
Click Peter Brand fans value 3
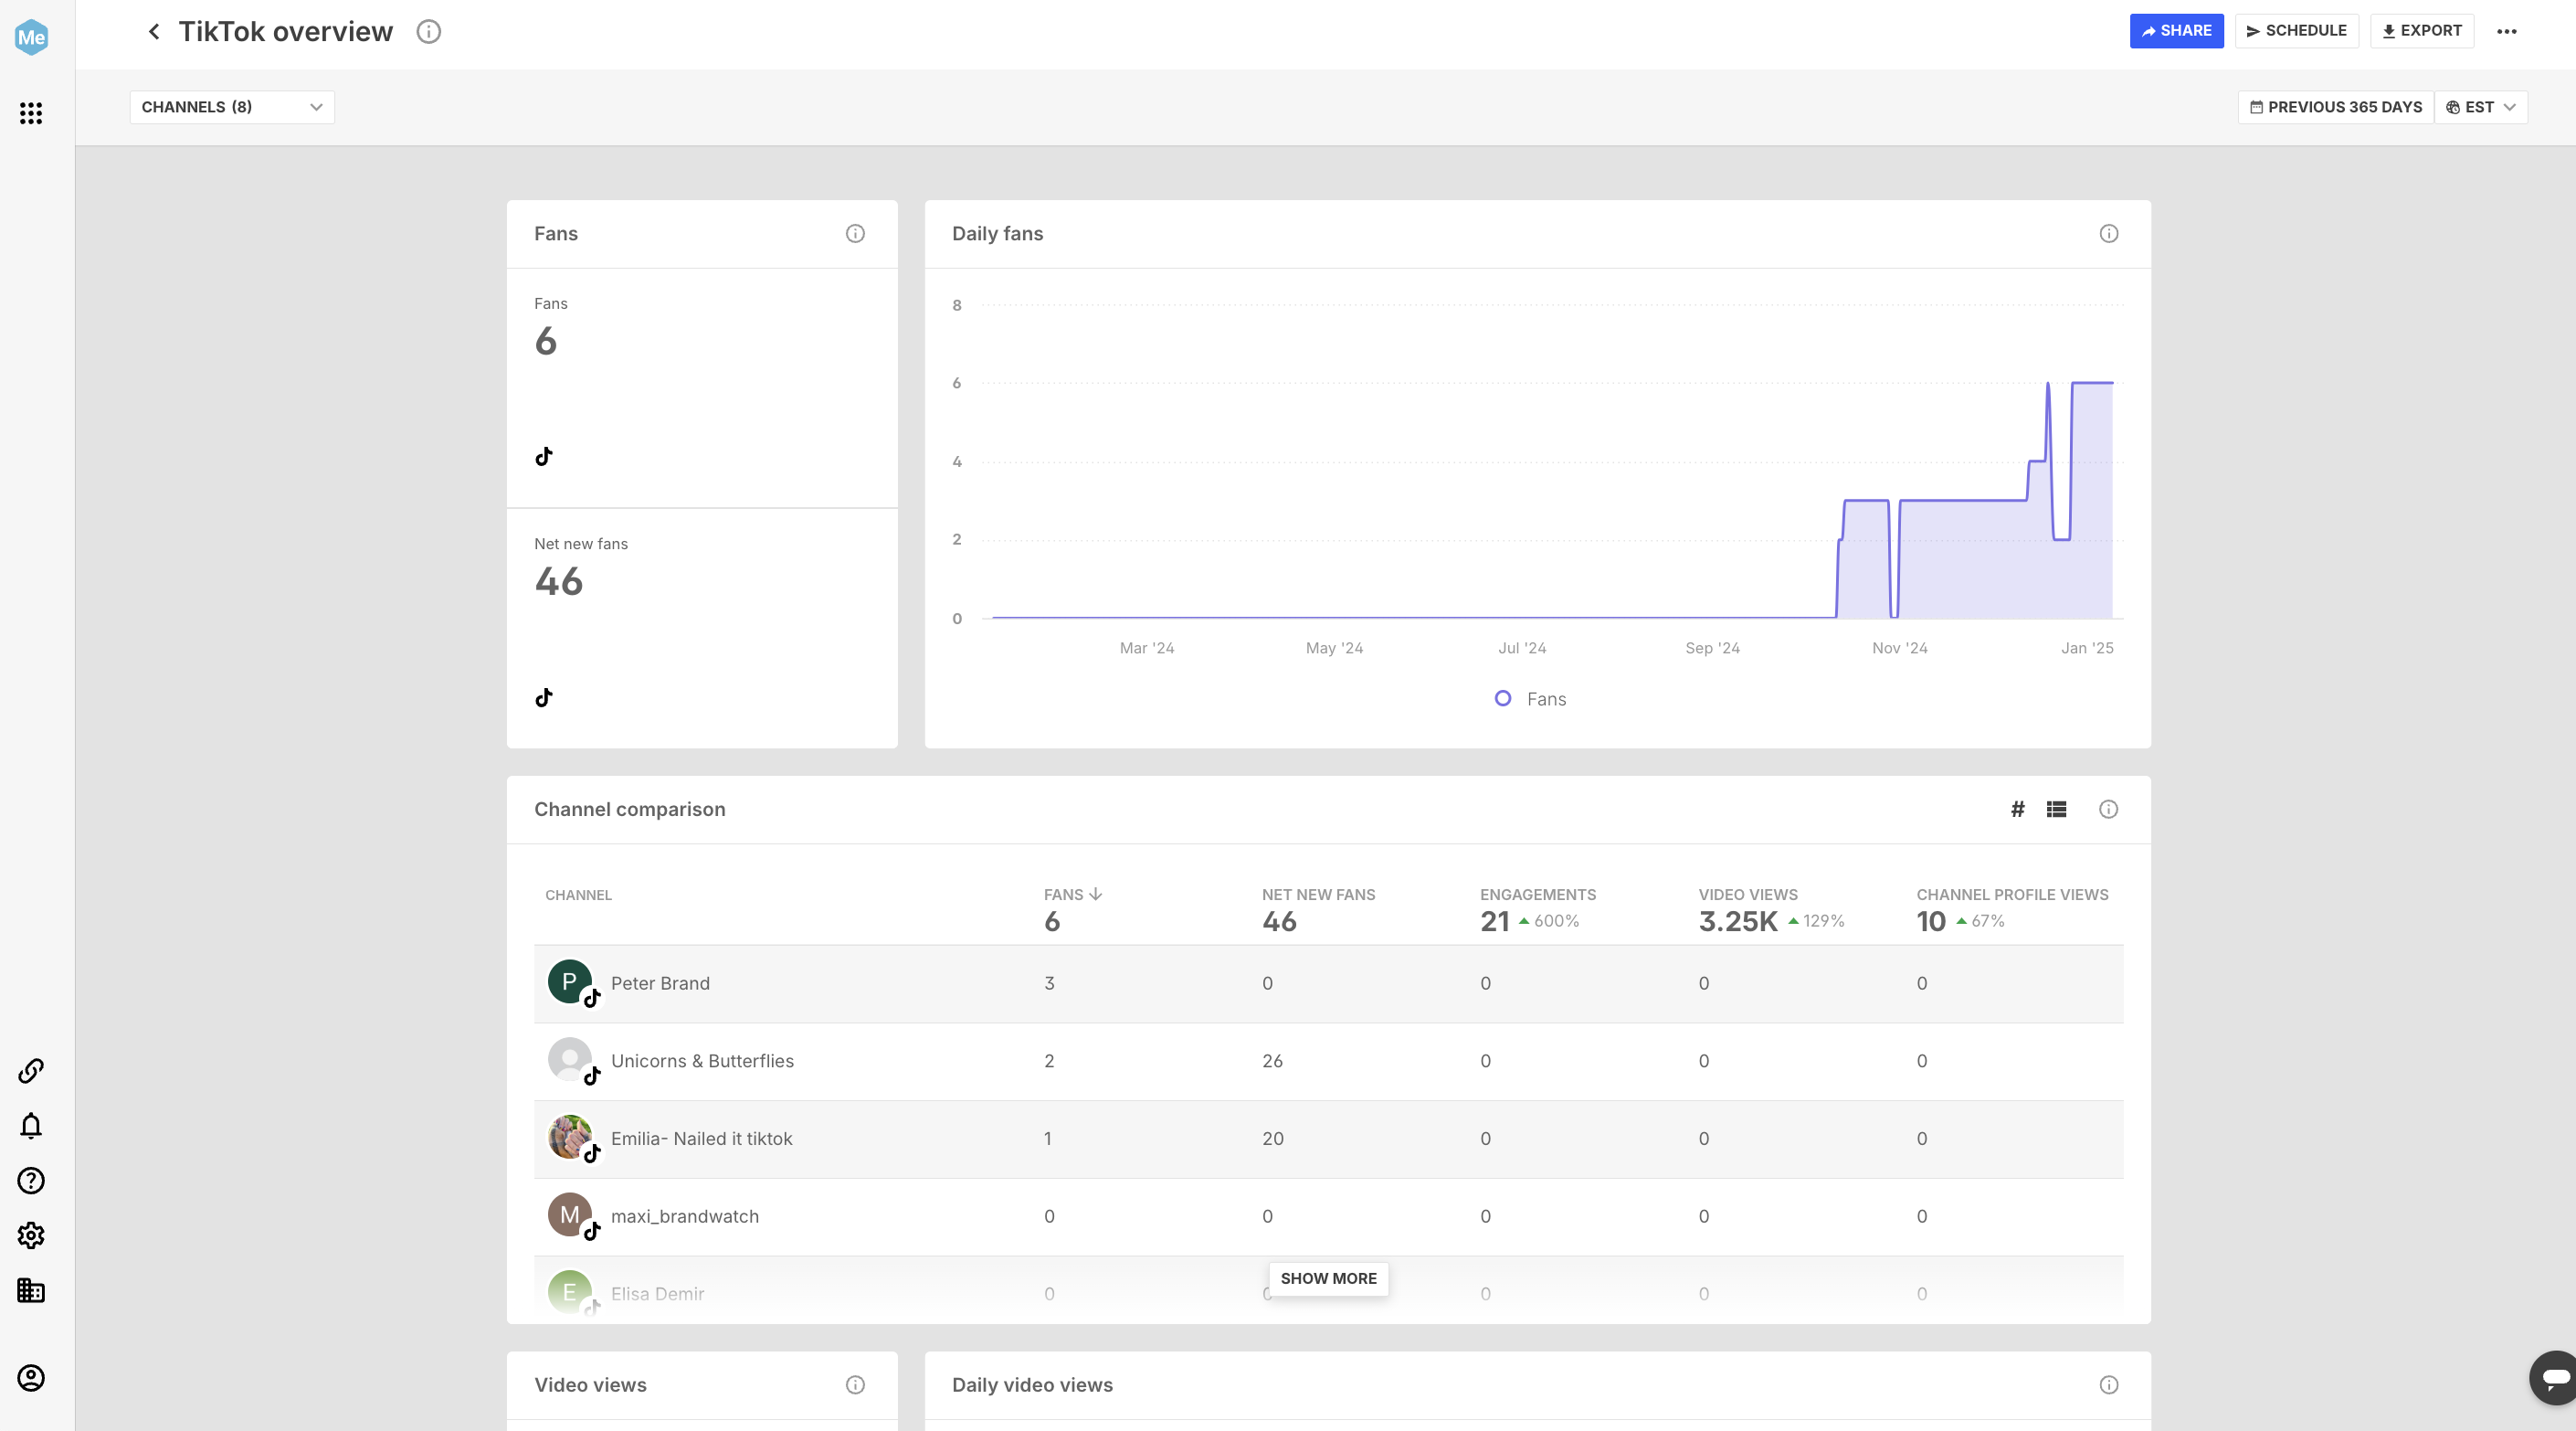point(1049,983)
